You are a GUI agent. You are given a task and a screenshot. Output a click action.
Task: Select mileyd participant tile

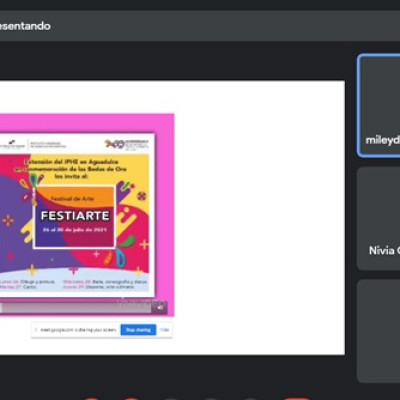click(x=379, y=105)
